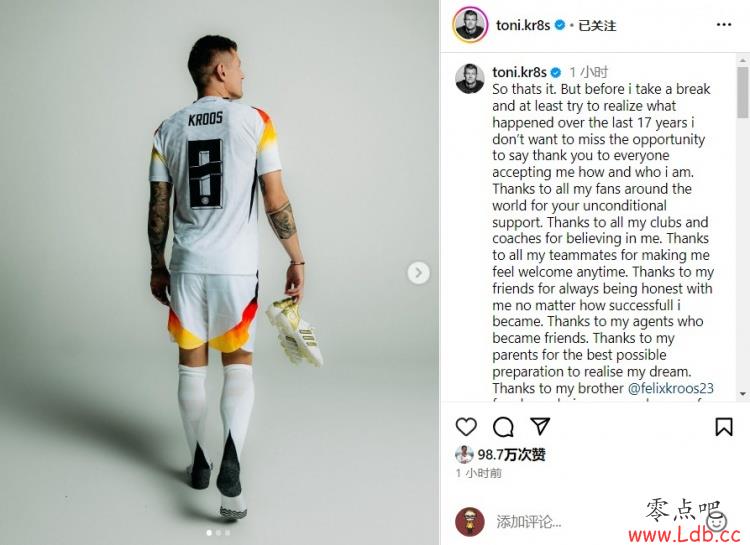750x545 pixels.
Task: Click the caption scrollbar down arrow
Action: 743,394
